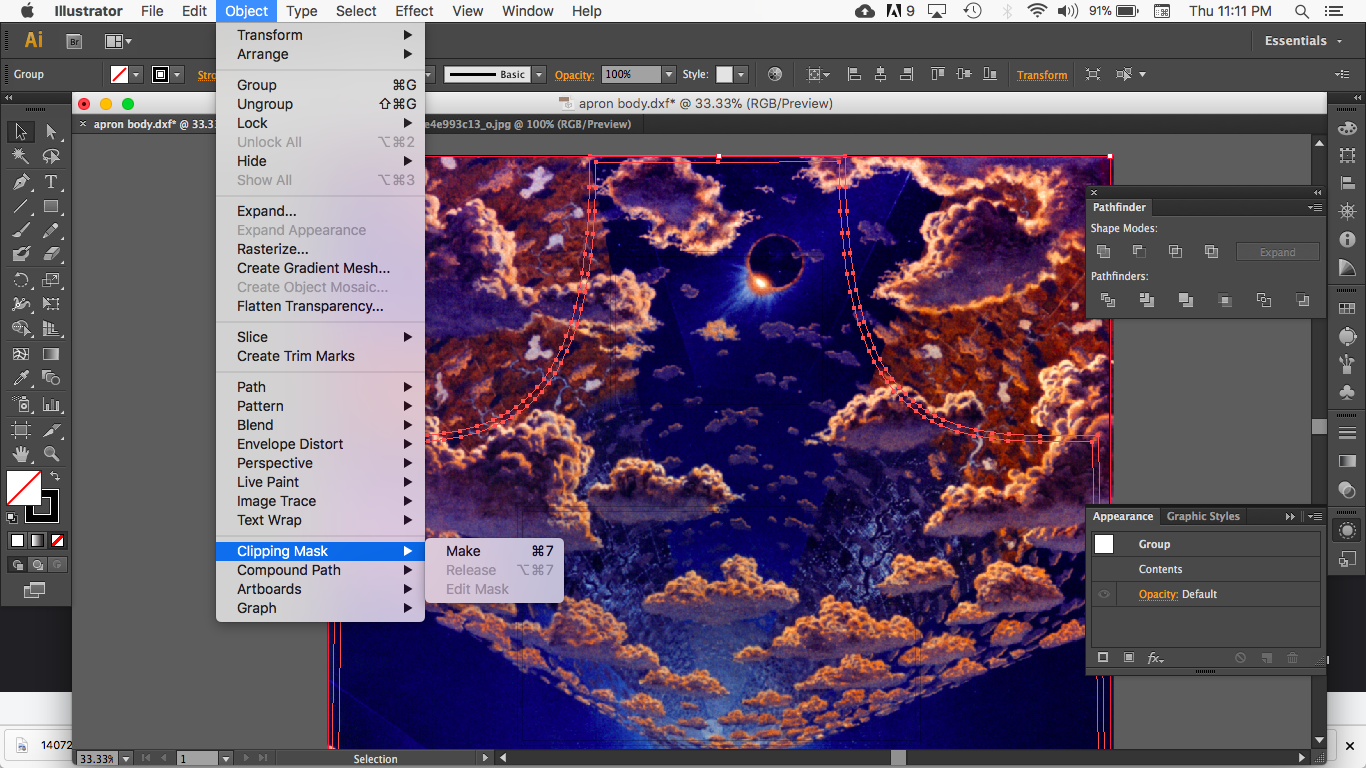Select the Eraser tool

(x=51, y=255)
